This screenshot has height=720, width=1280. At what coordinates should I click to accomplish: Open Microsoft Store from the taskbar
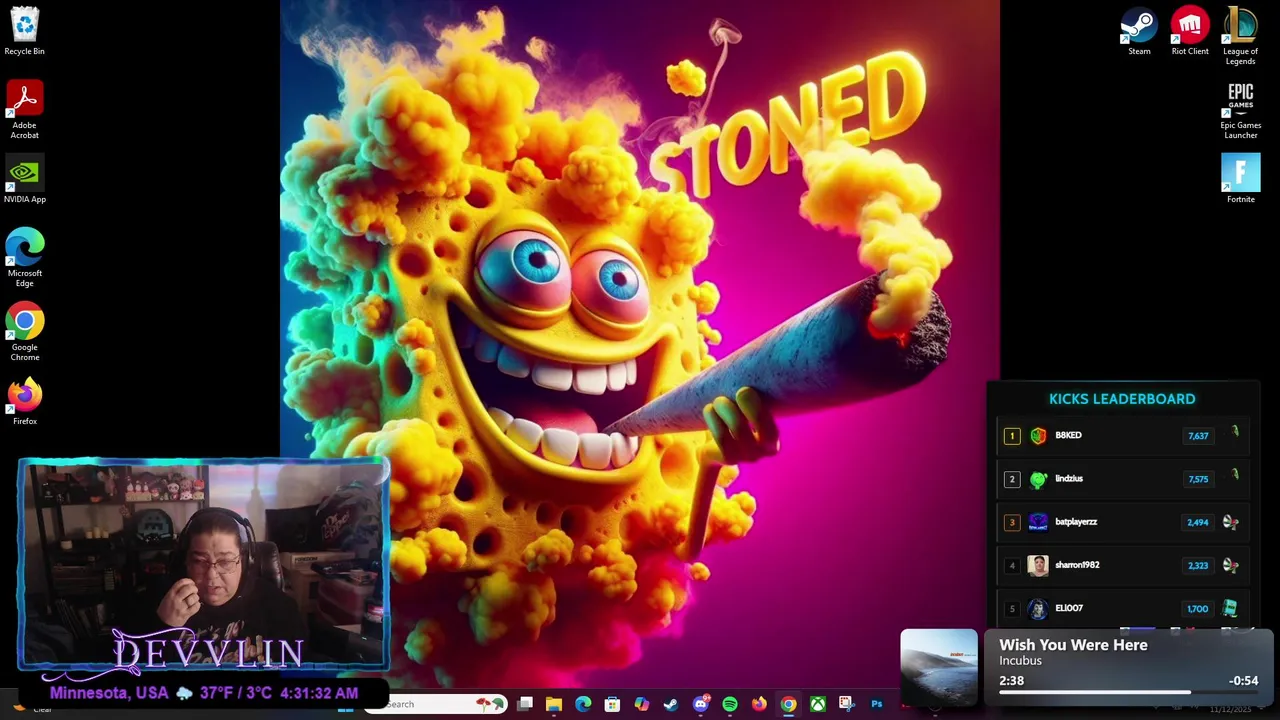point(612,704)
